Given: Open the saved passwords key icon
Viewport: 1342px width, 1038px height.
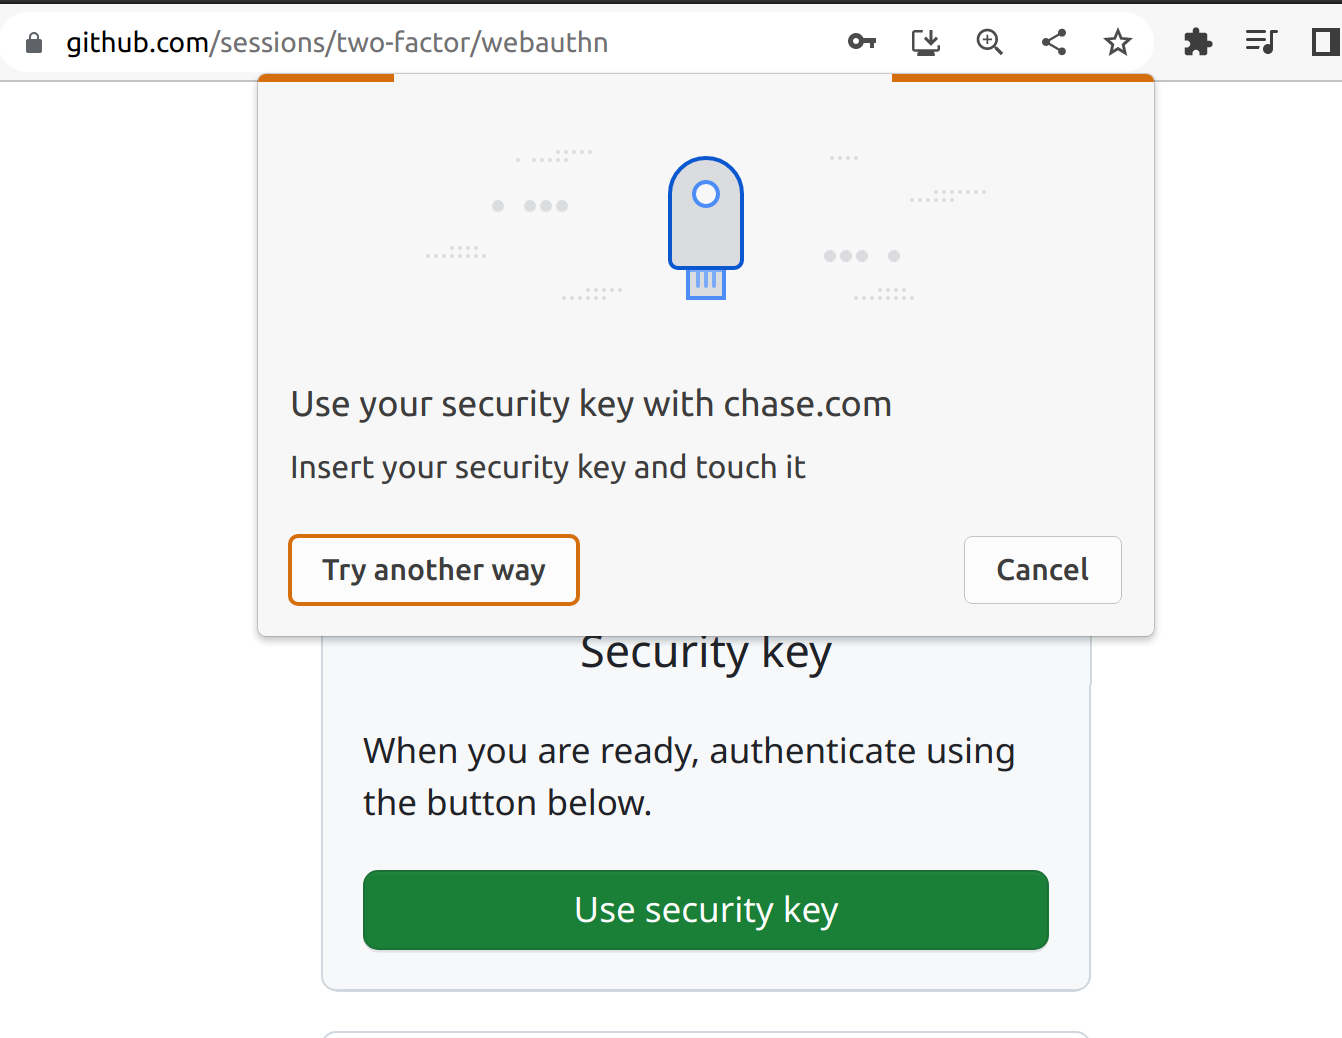Looking at the screenshot, I should (x=861, y=42).
